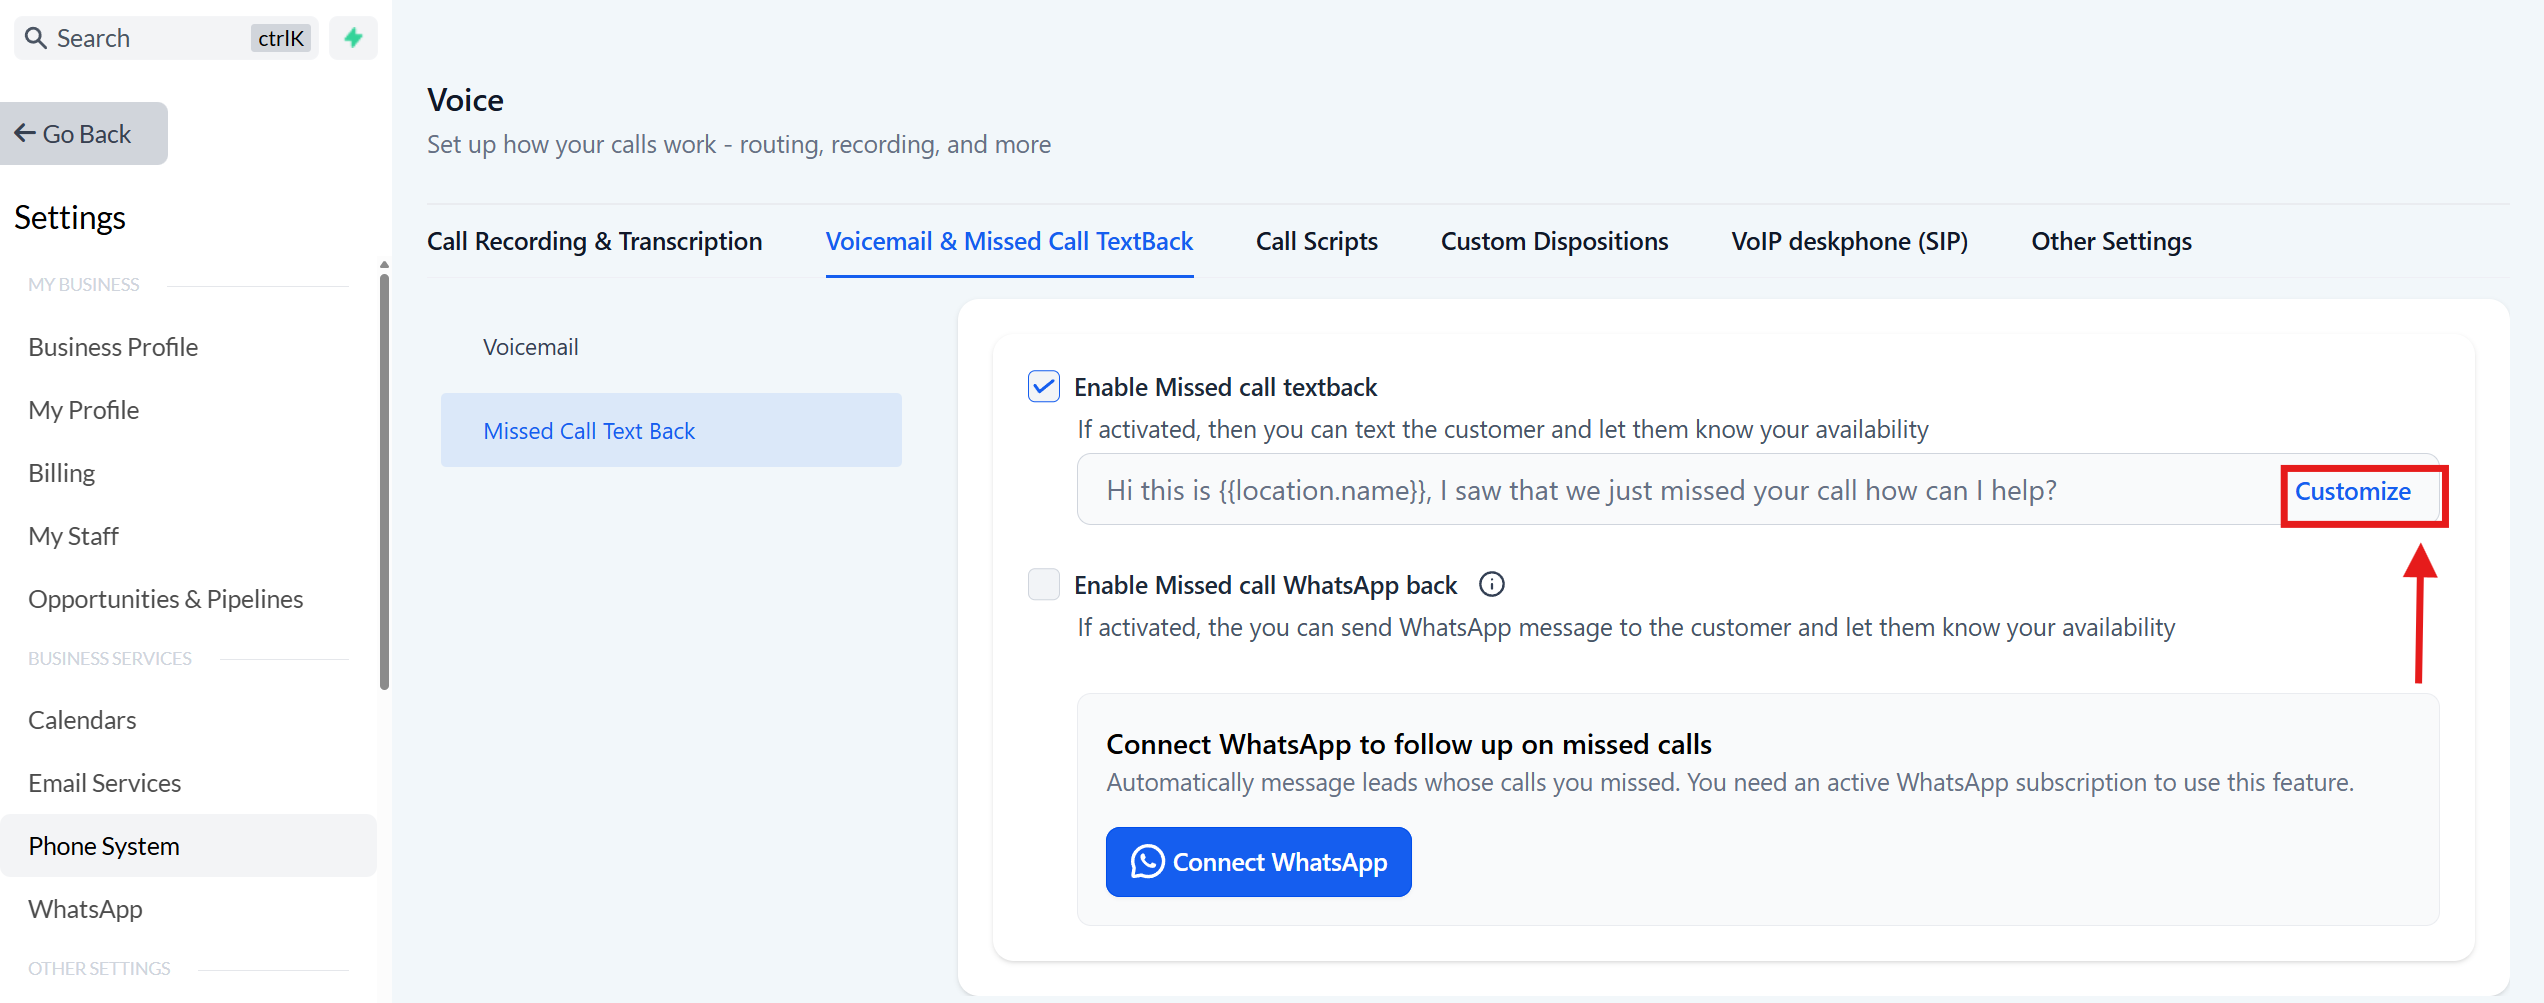Click the green lightning bolt icon
Screen dimensions: 2544x1003
click(353, 38)
